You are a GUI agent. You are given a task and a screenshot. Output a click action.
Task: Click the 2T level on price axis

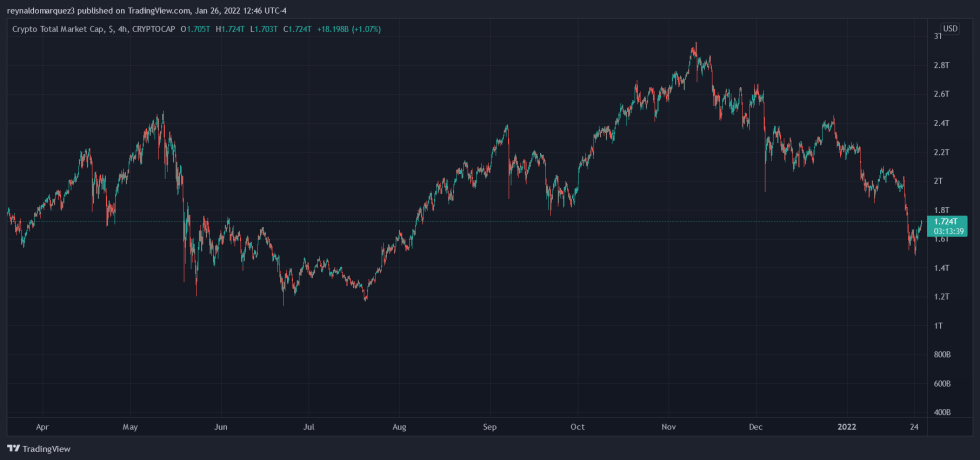pos(938,181)
